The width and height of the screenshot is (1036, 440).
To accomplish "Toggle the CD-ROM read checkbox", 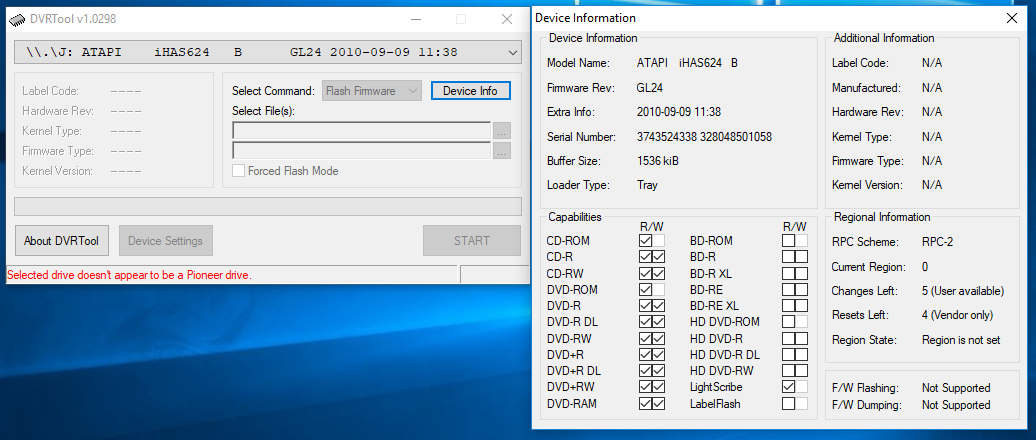I will (x=646, y=240).
